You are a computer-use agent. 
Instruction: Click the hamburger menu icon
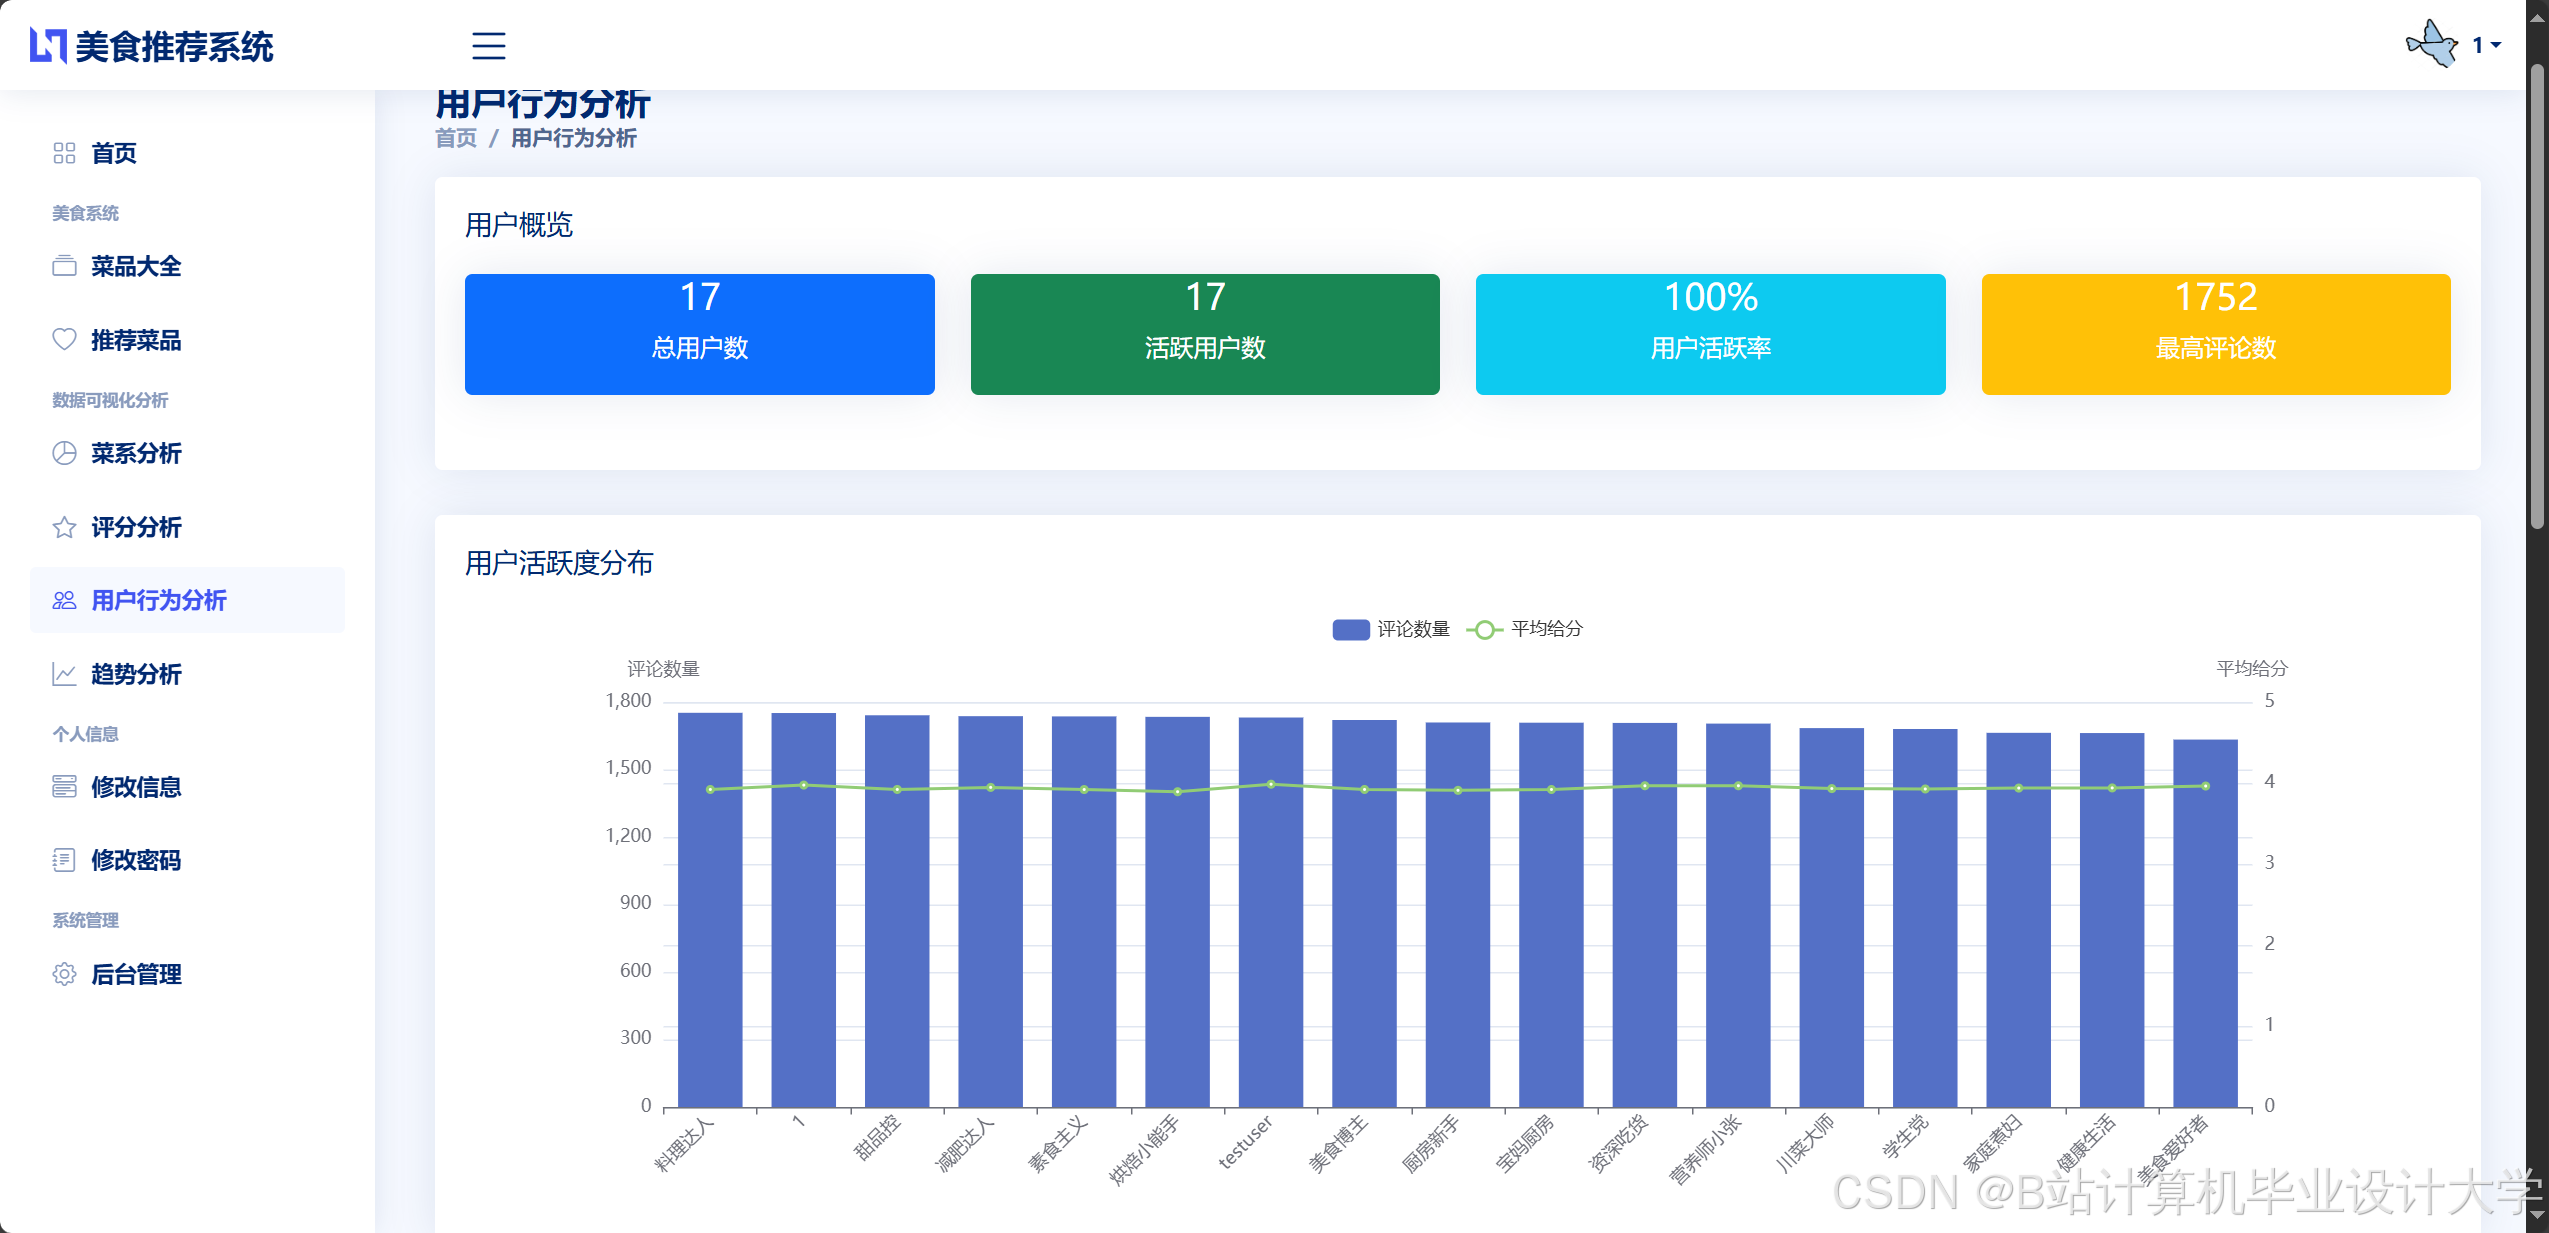click(488, 46)
